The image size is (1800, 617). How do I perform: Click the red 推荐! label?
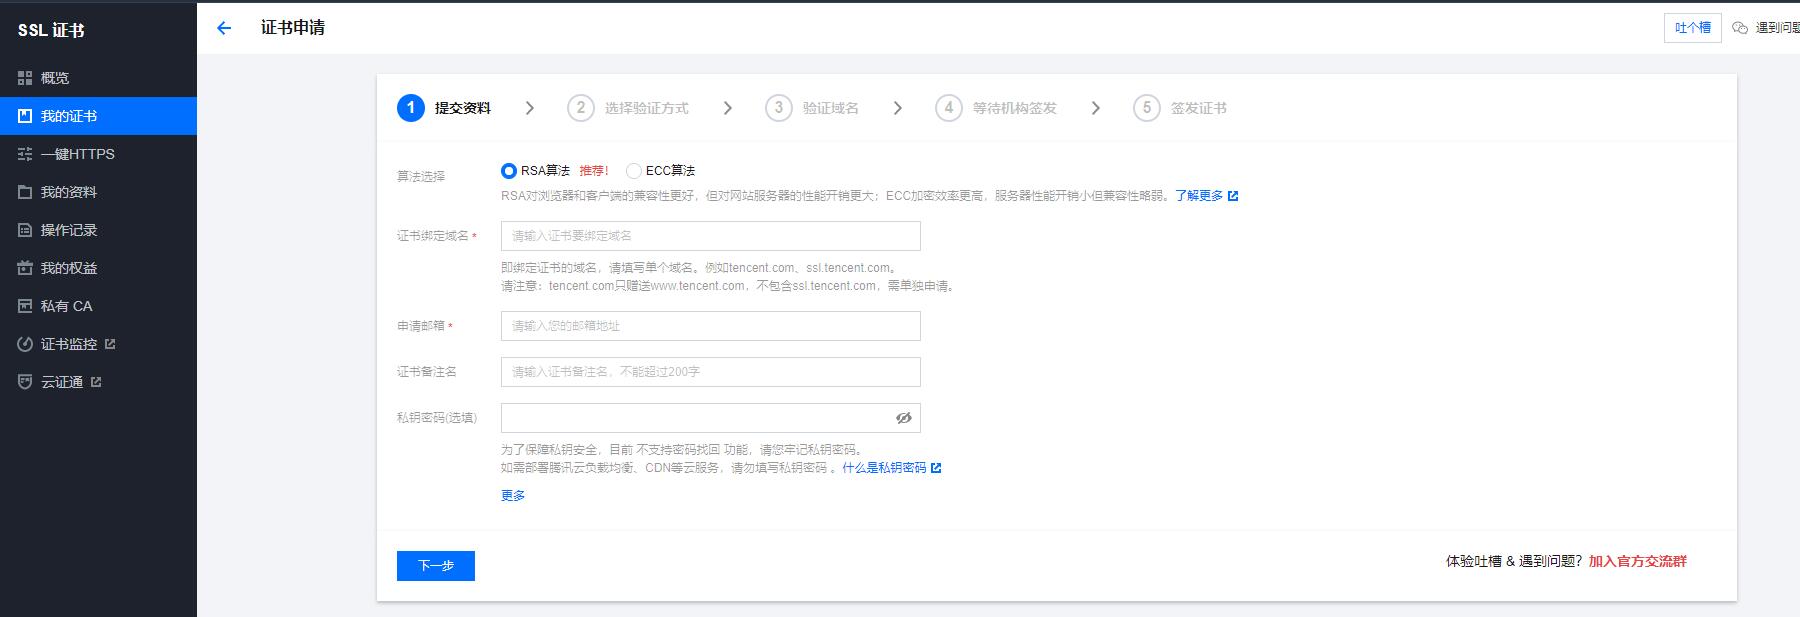594,171
